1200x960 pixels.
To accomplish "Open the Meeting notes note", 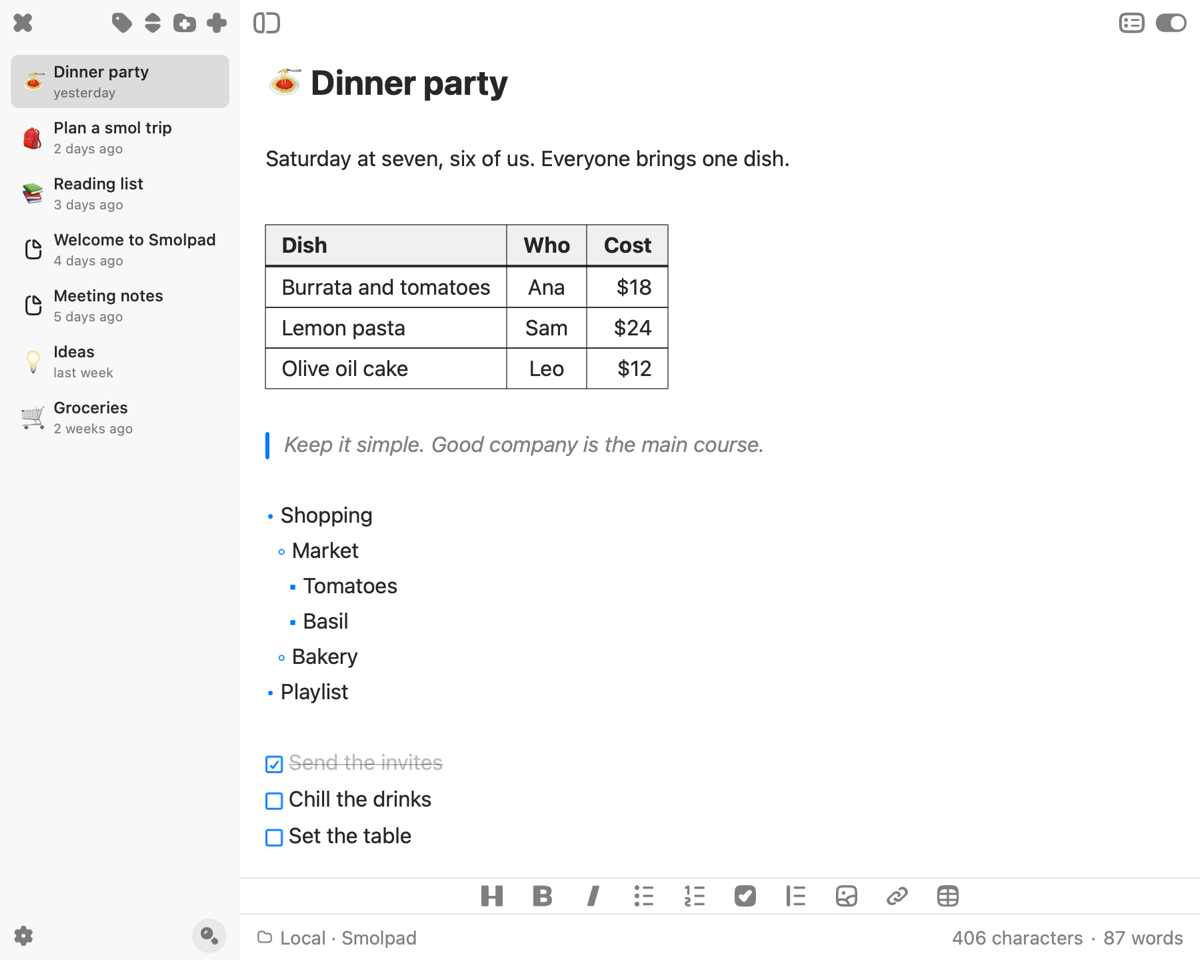I will [120, 305].
